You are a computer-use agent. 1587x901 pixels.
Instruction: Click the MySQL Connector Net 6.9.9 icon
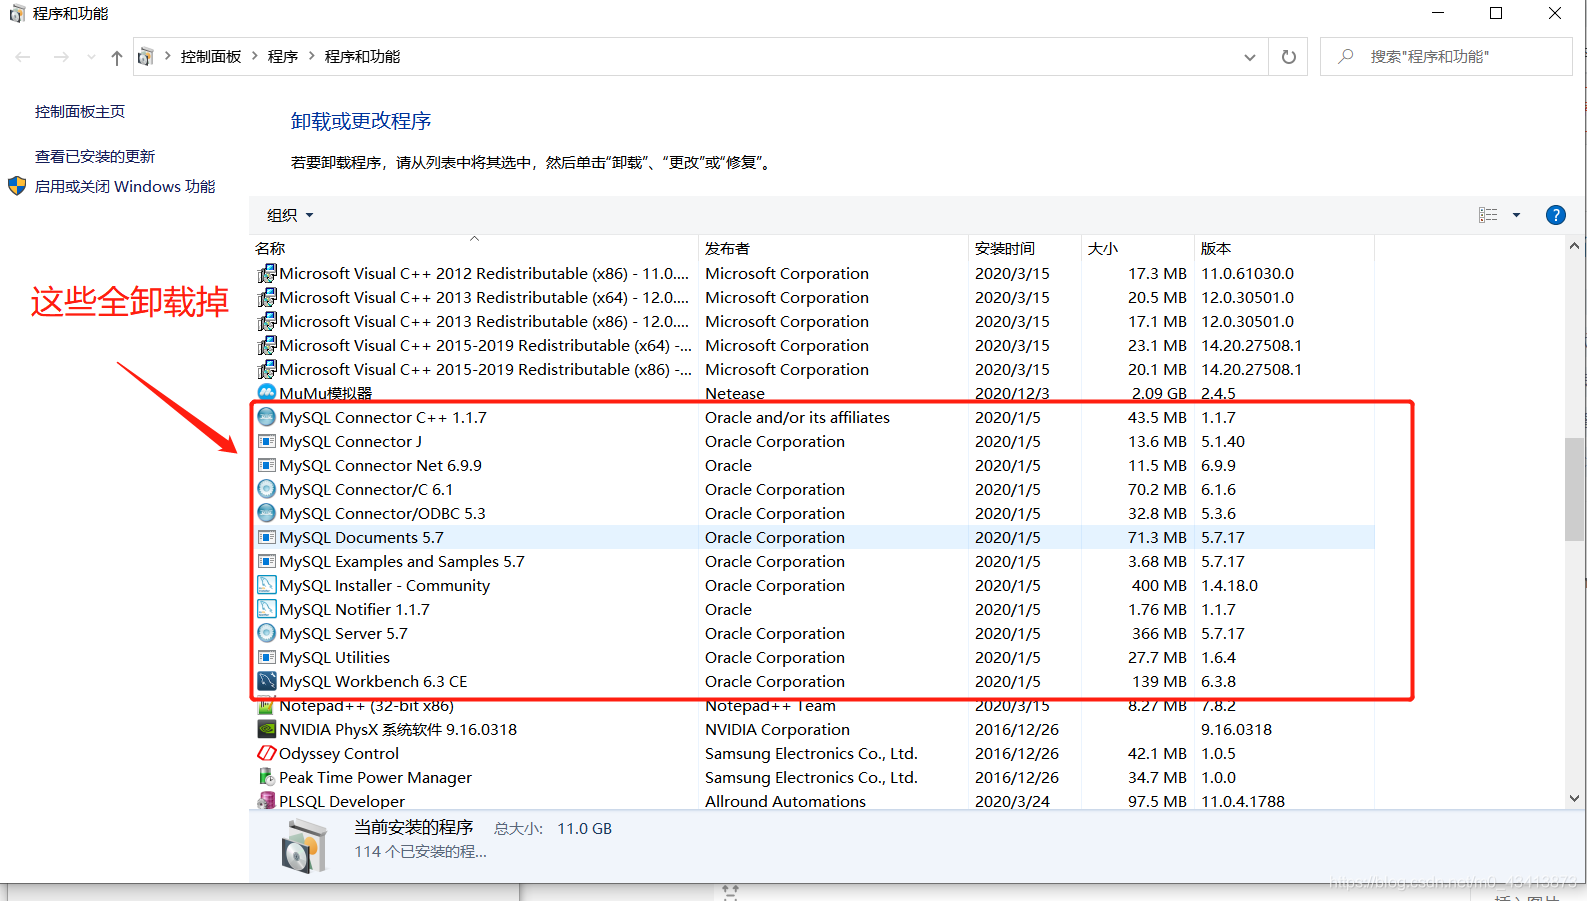266,465
